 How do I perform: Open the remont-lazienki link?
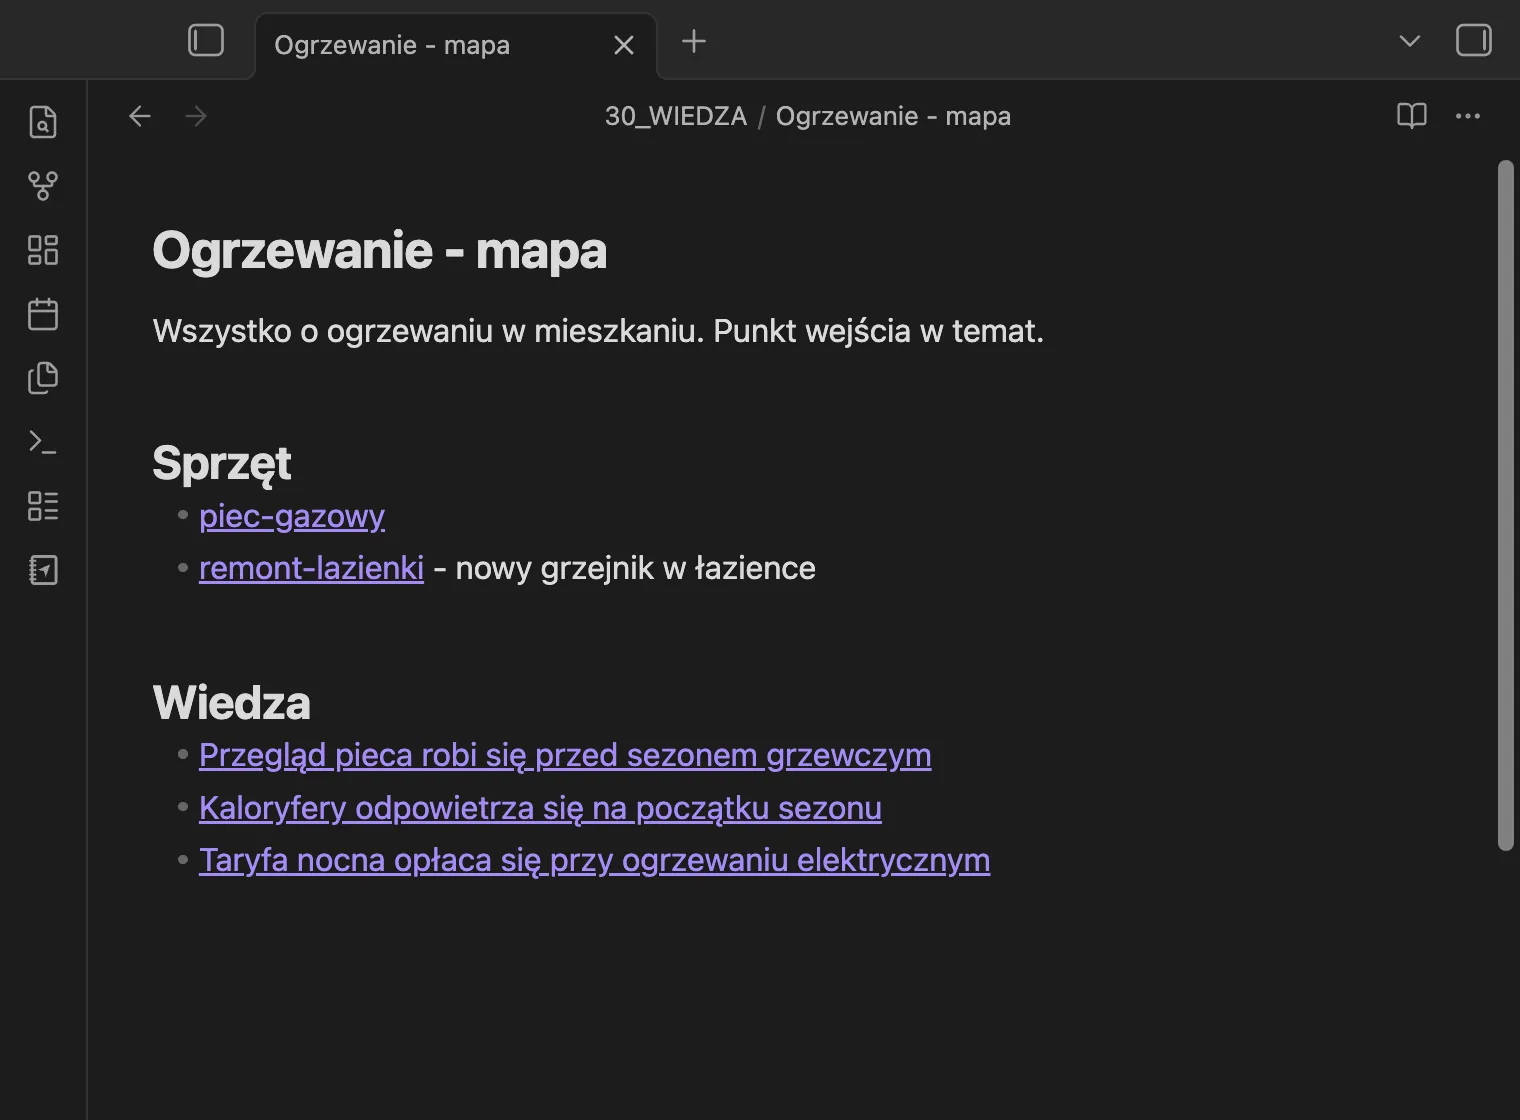311,568
